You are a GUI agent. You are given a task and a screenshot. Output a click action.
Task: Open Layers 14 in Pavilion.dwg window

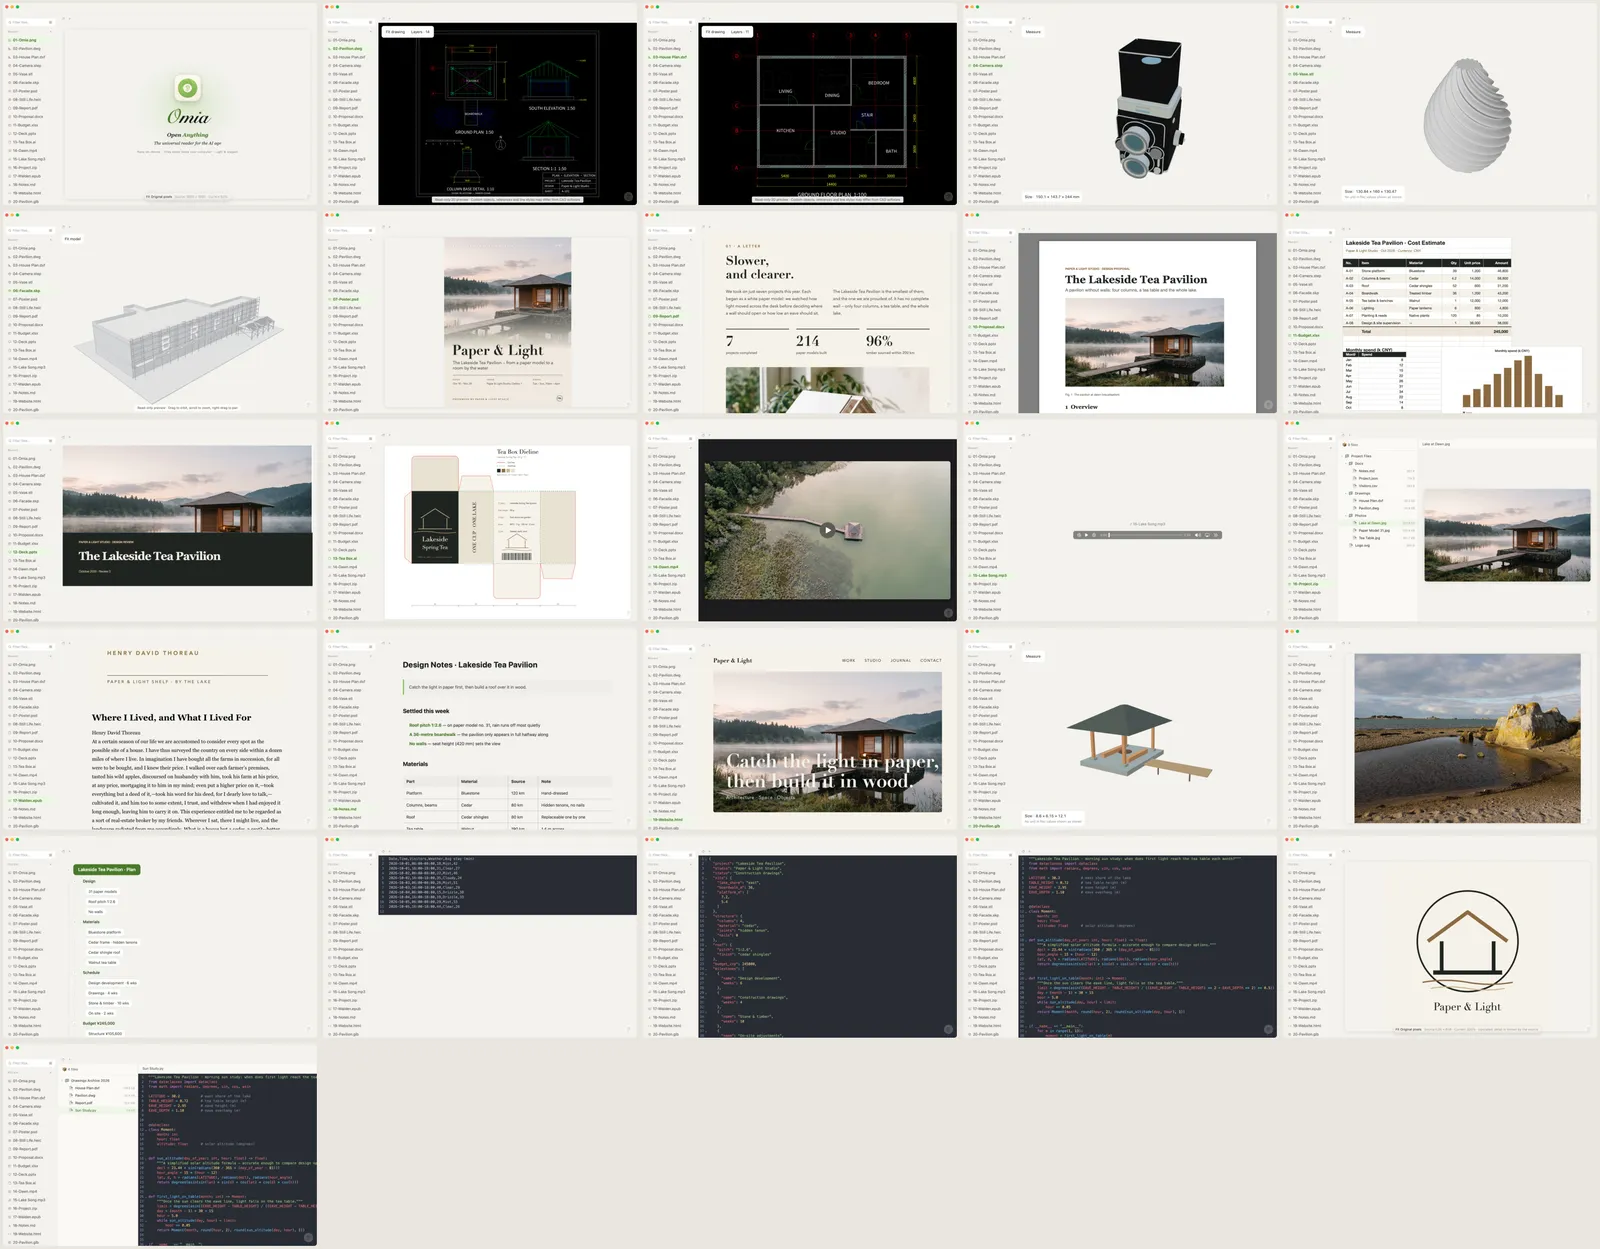(421, 32)
